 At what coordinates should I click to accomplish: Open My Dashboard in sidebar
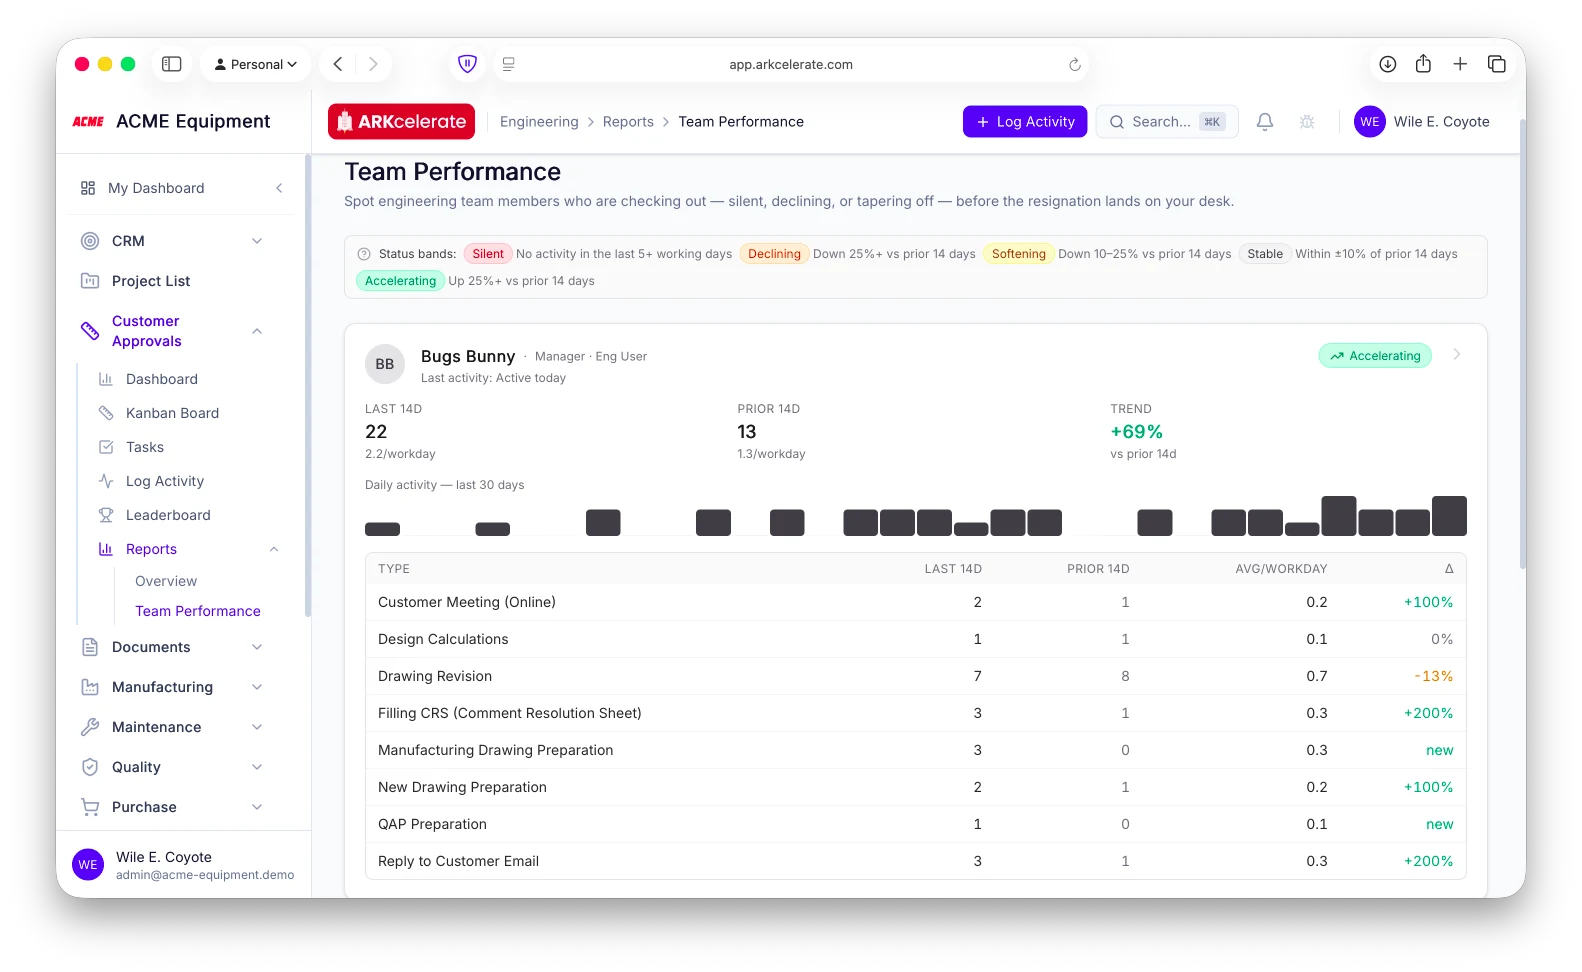tap(156, 188)
